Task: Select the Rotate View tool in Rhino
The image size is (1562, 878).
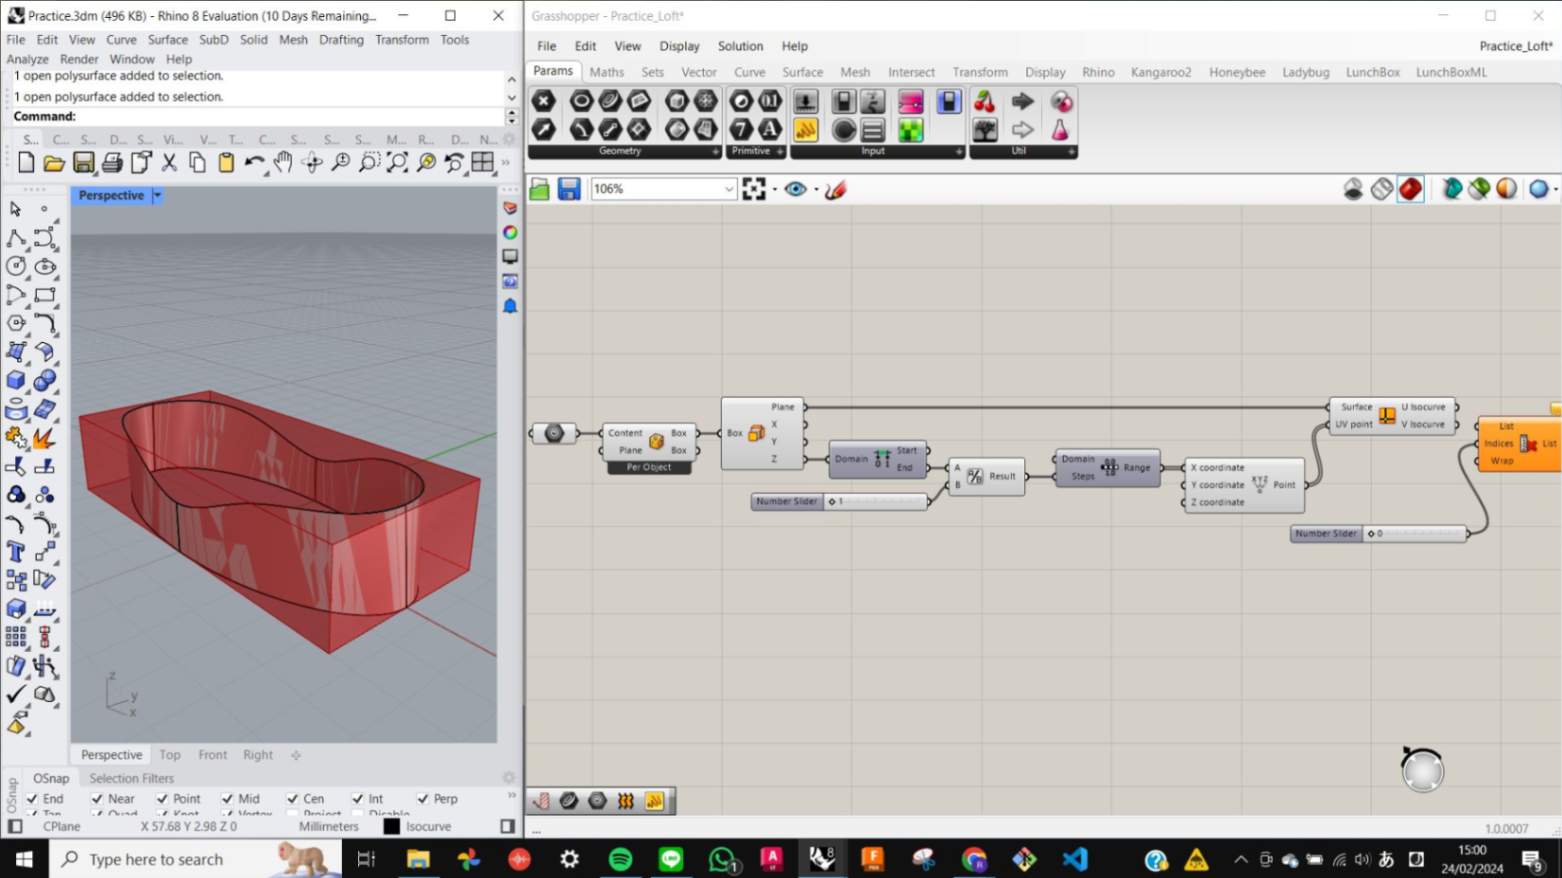Action: pos(312,162)
